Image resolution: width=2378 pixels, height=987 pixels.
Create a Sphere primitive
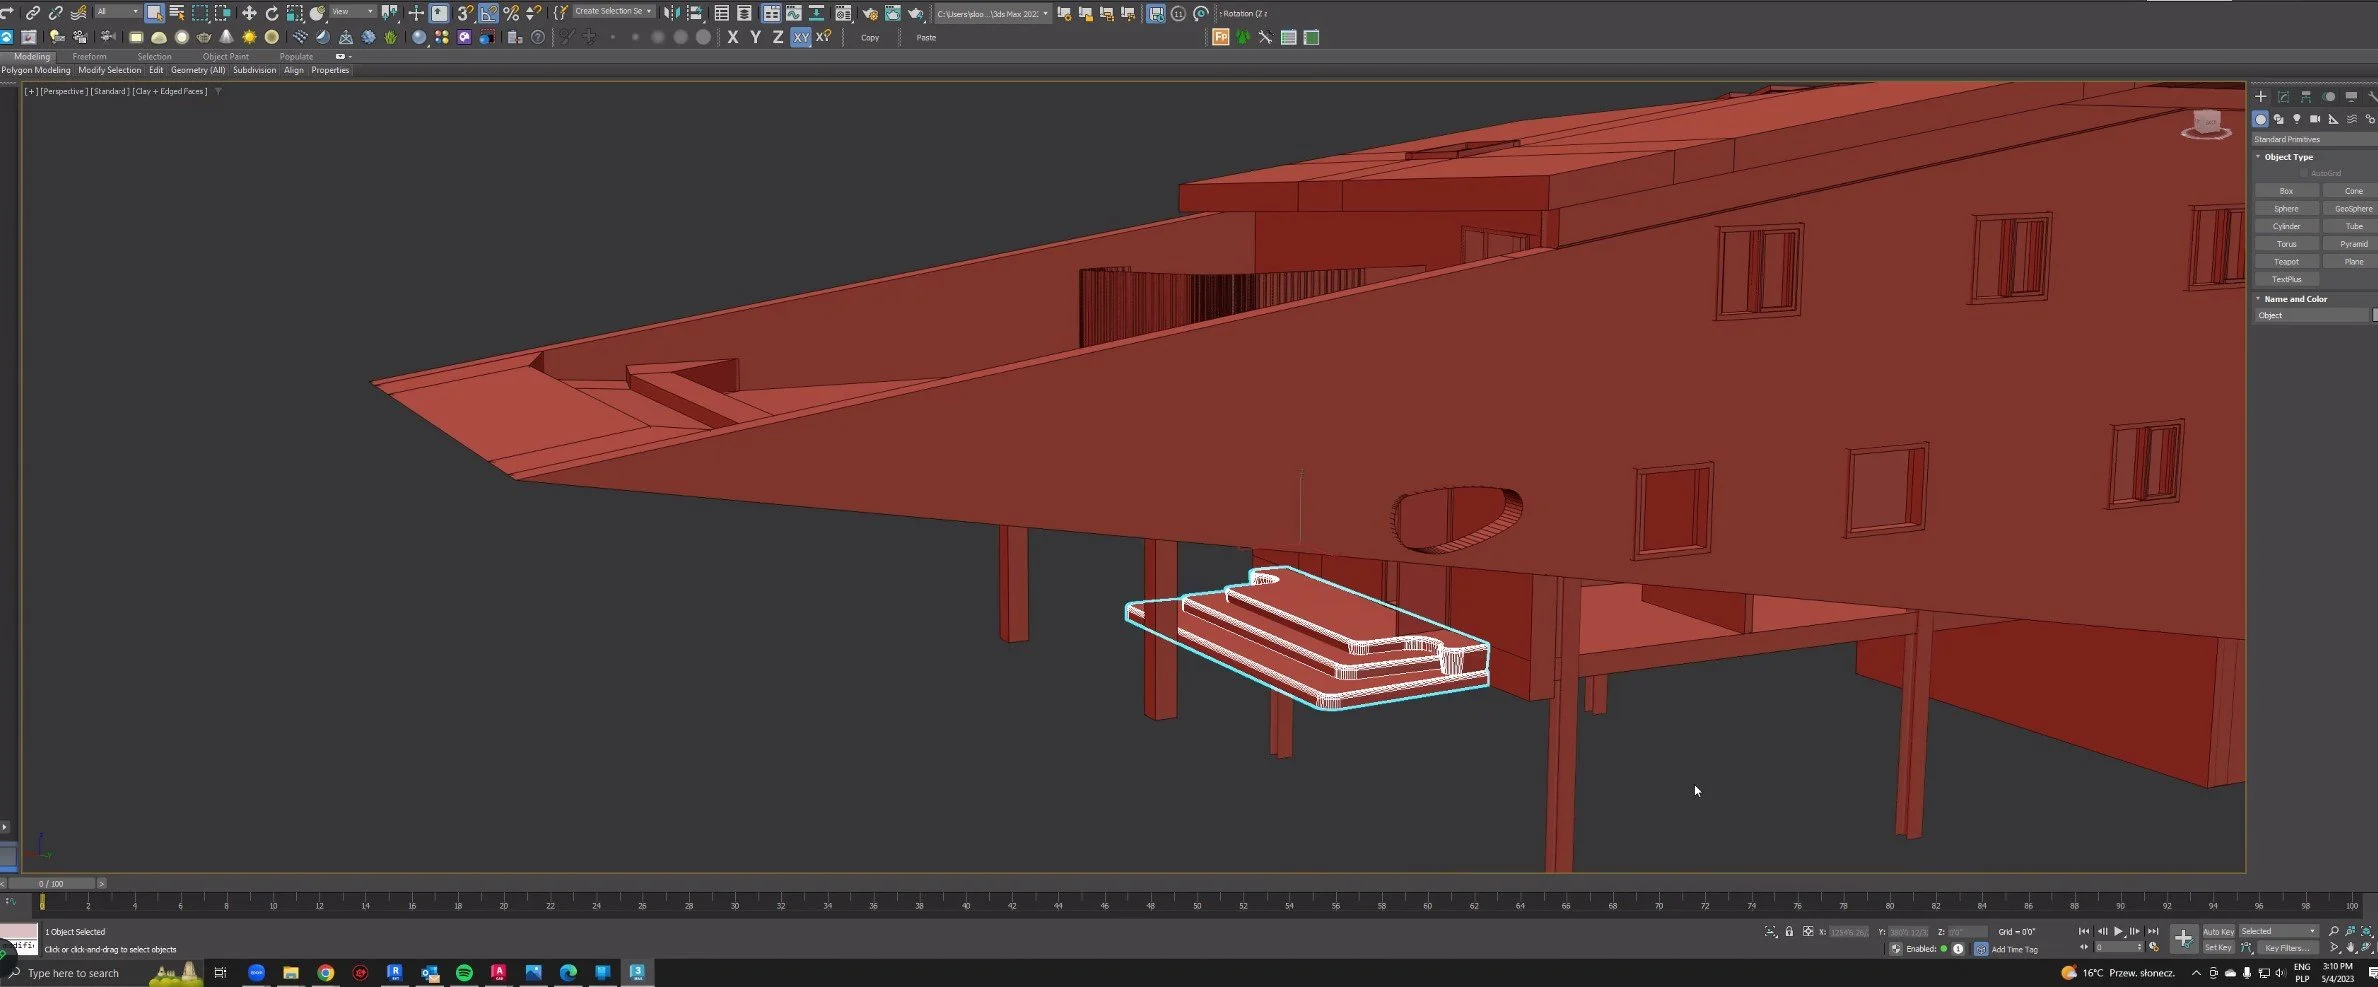2286,209
